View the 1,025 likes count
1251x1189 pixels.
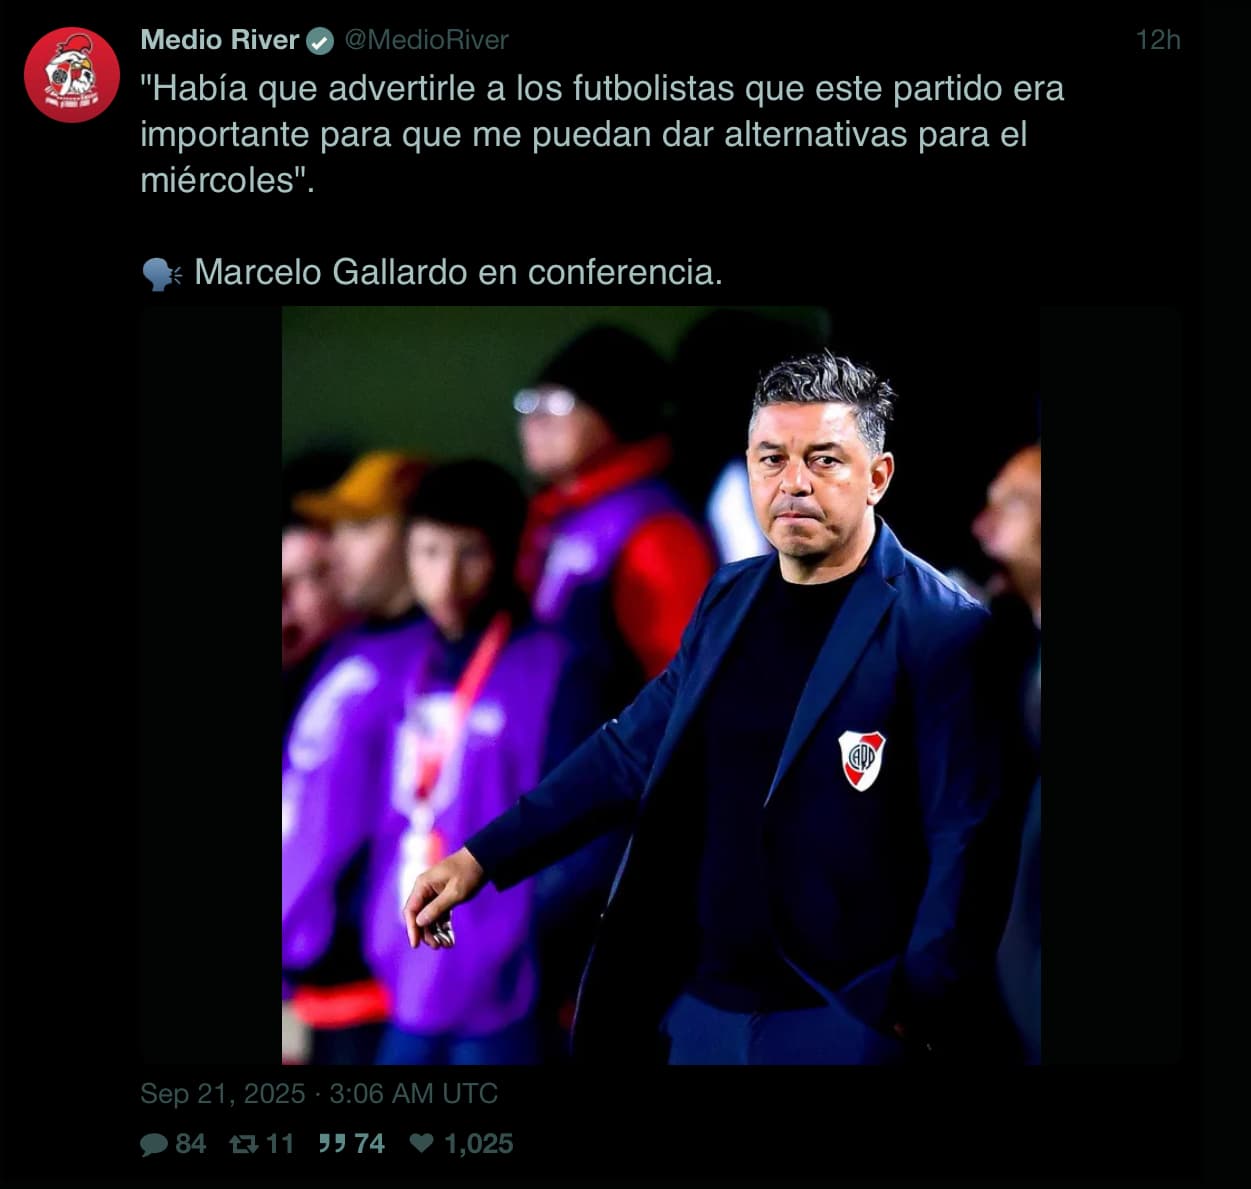point(478,1144)
